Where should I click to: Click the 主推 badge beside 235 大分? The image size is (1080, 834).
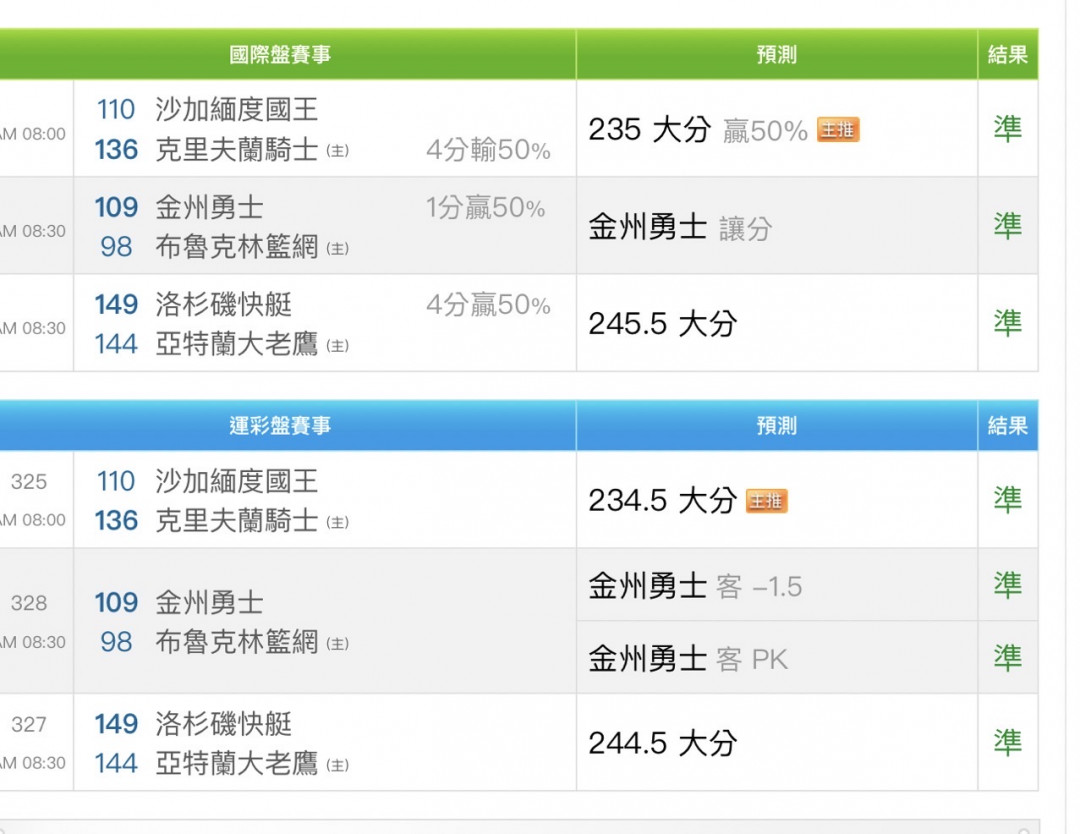tap(838, 130)
